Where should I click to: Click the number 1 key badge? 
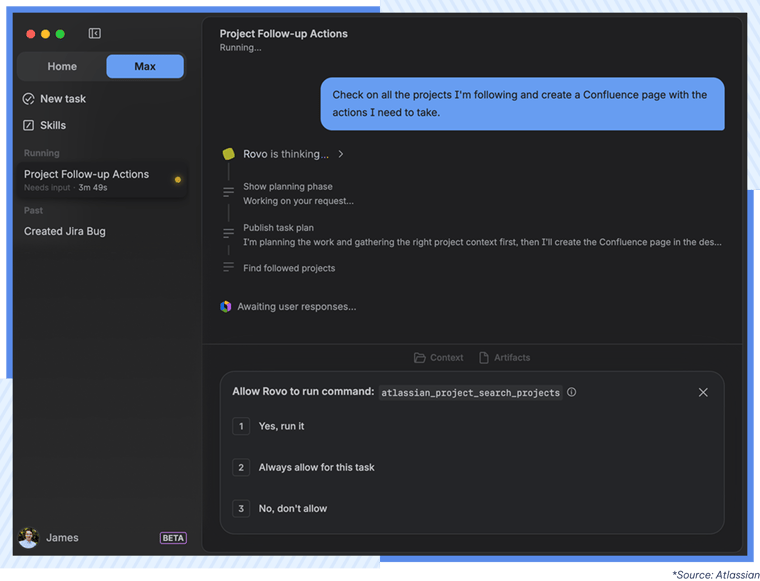click(x=241, y=426)
